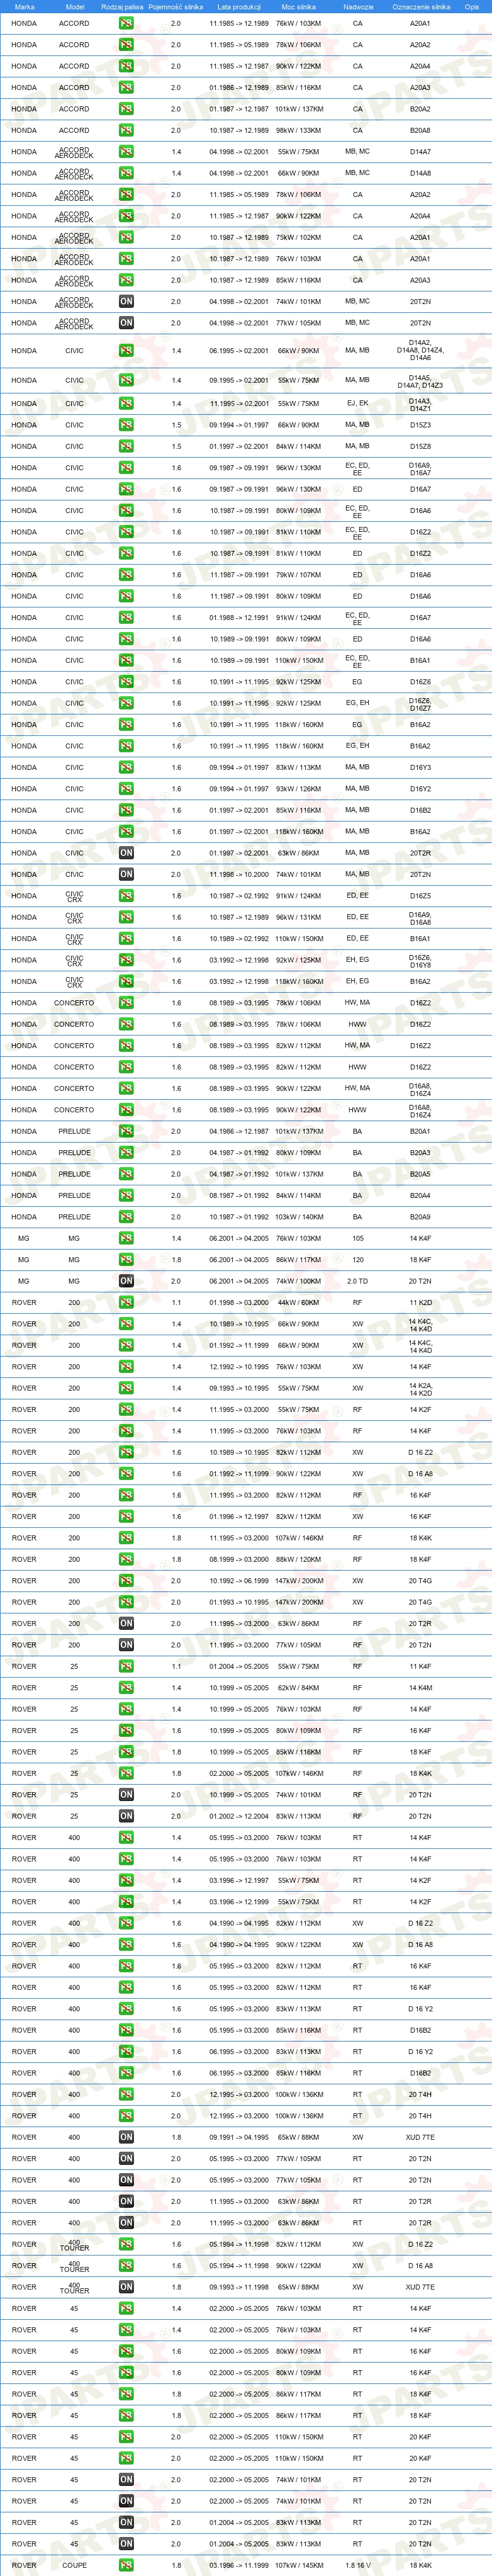Click the Moc silnika column header

(298, 6)
